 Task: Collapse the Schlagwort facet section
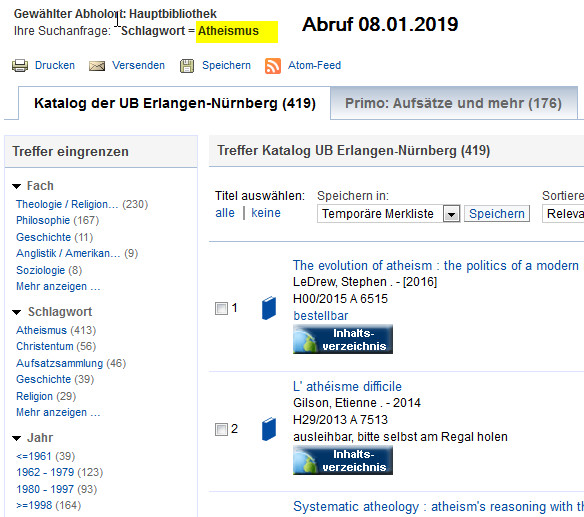[x=17, y=312]
